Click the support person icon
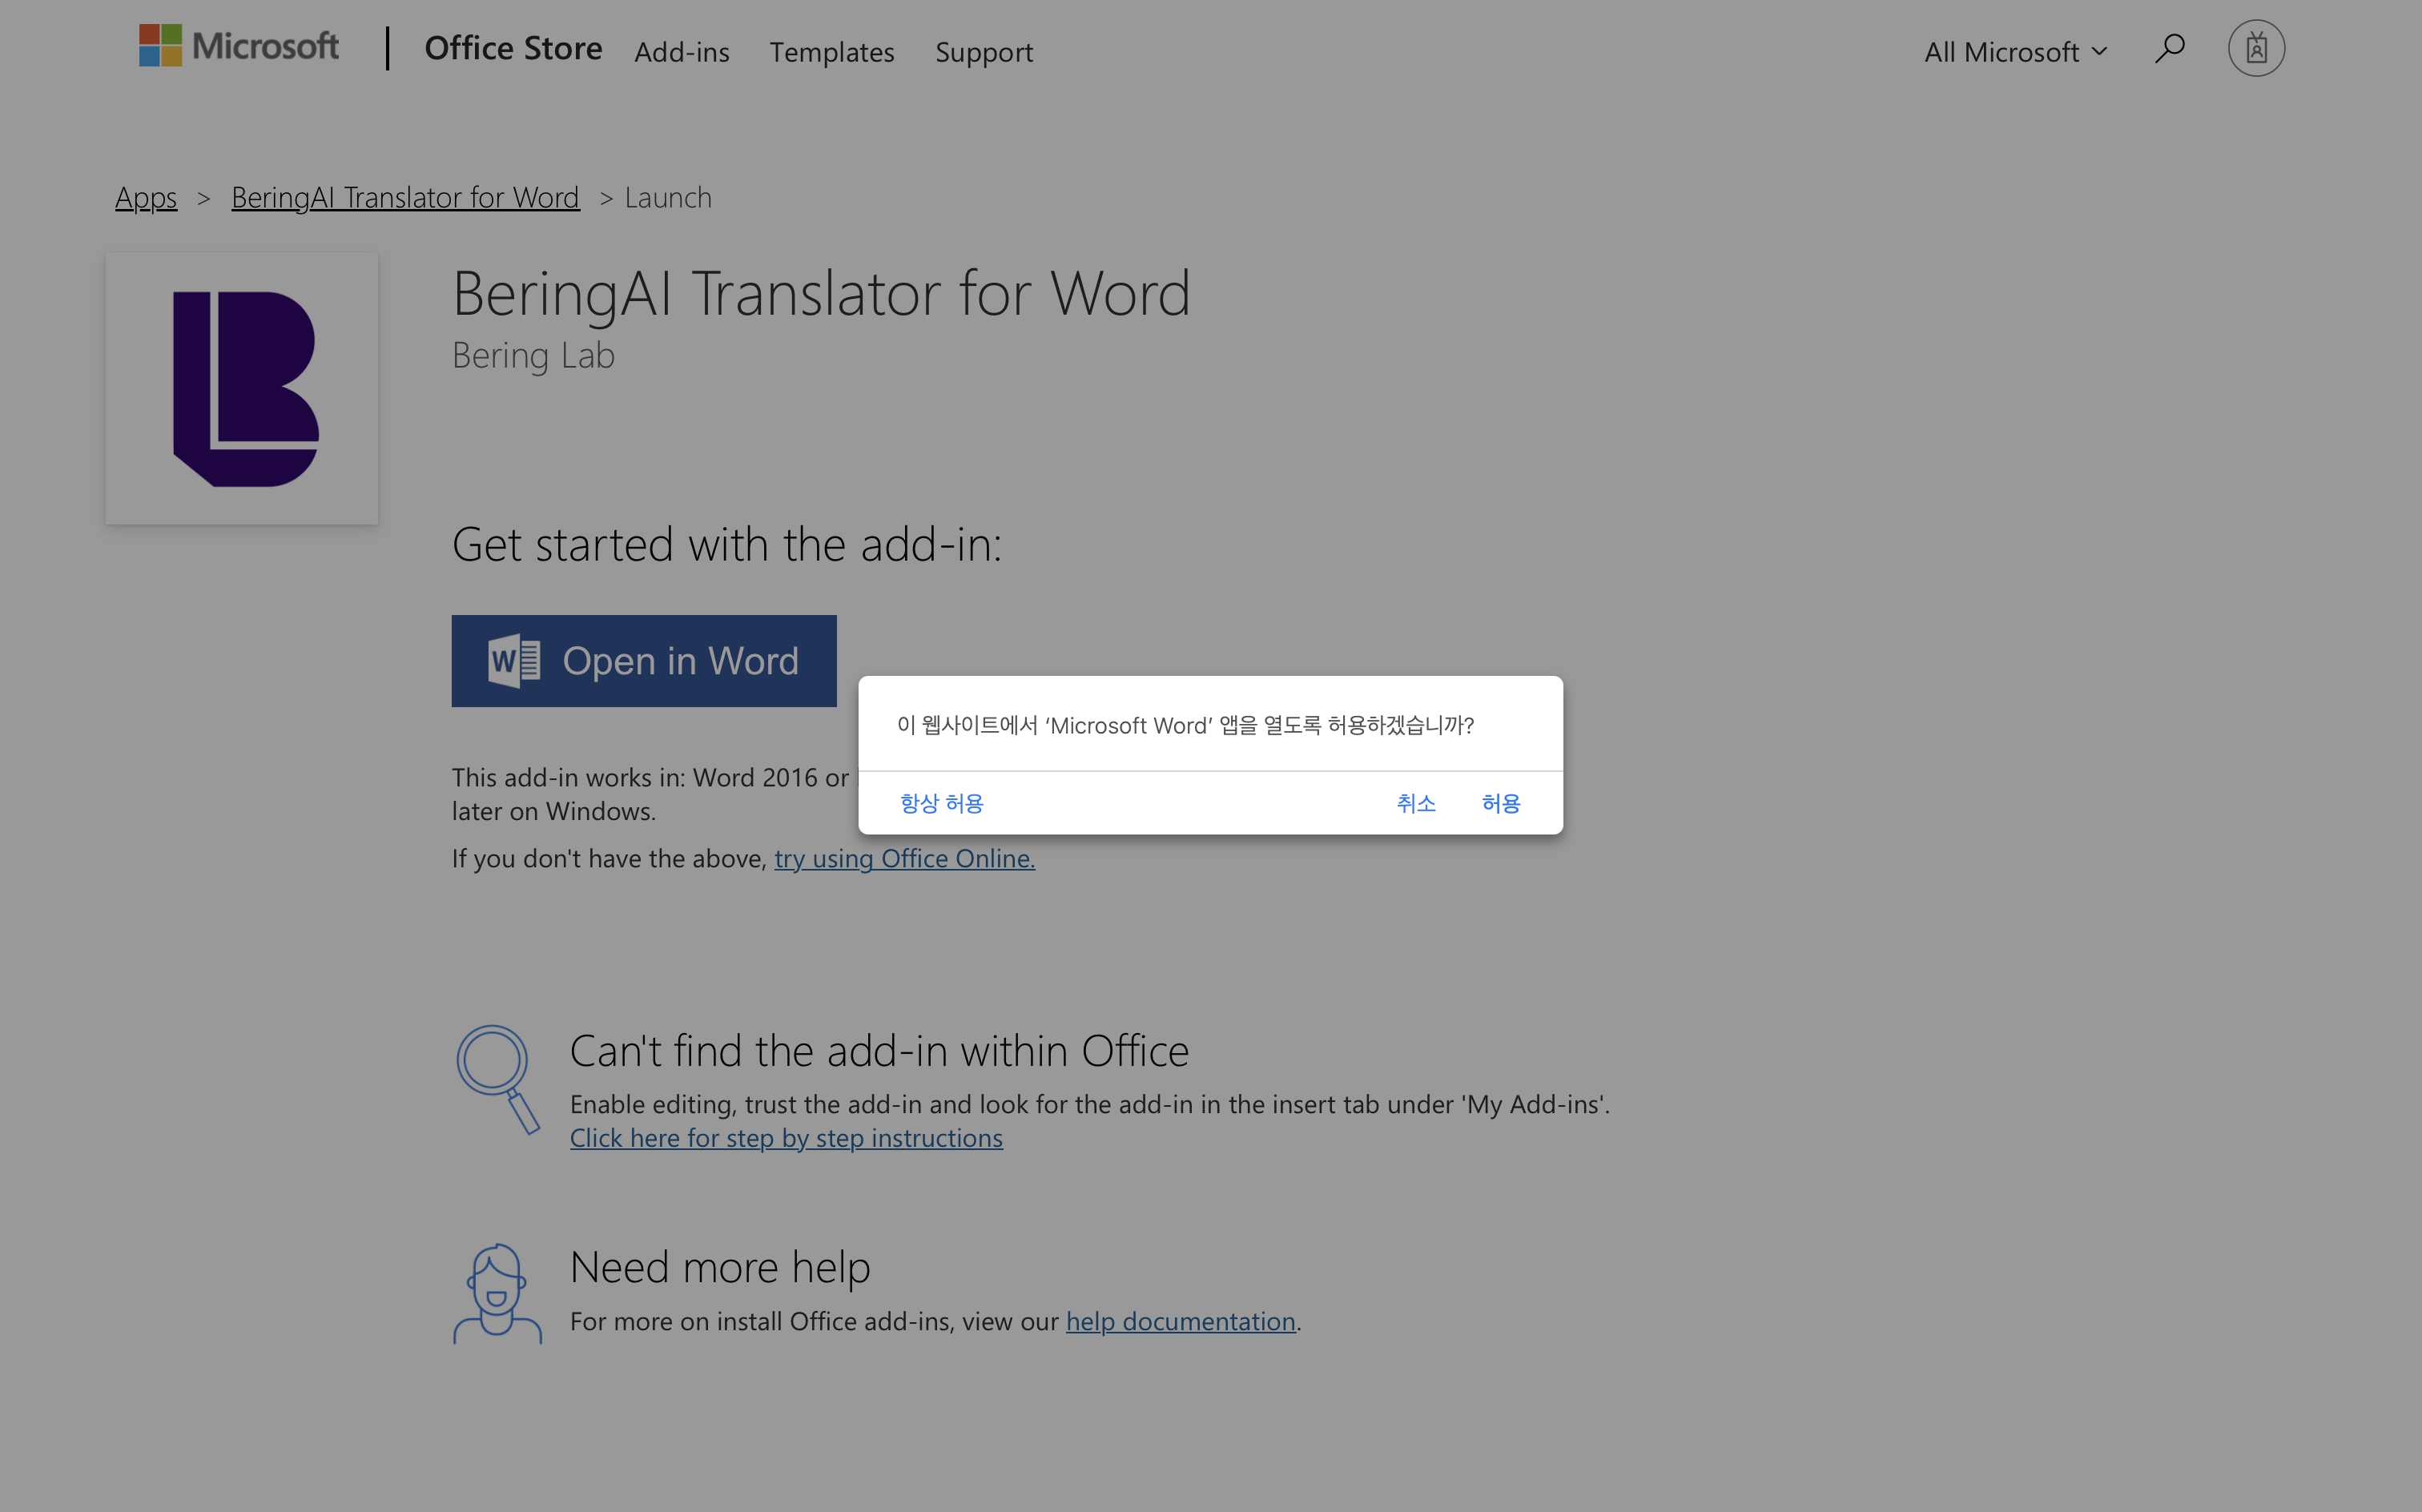The image size is (2422, 1512). [x=497, y=1293]
